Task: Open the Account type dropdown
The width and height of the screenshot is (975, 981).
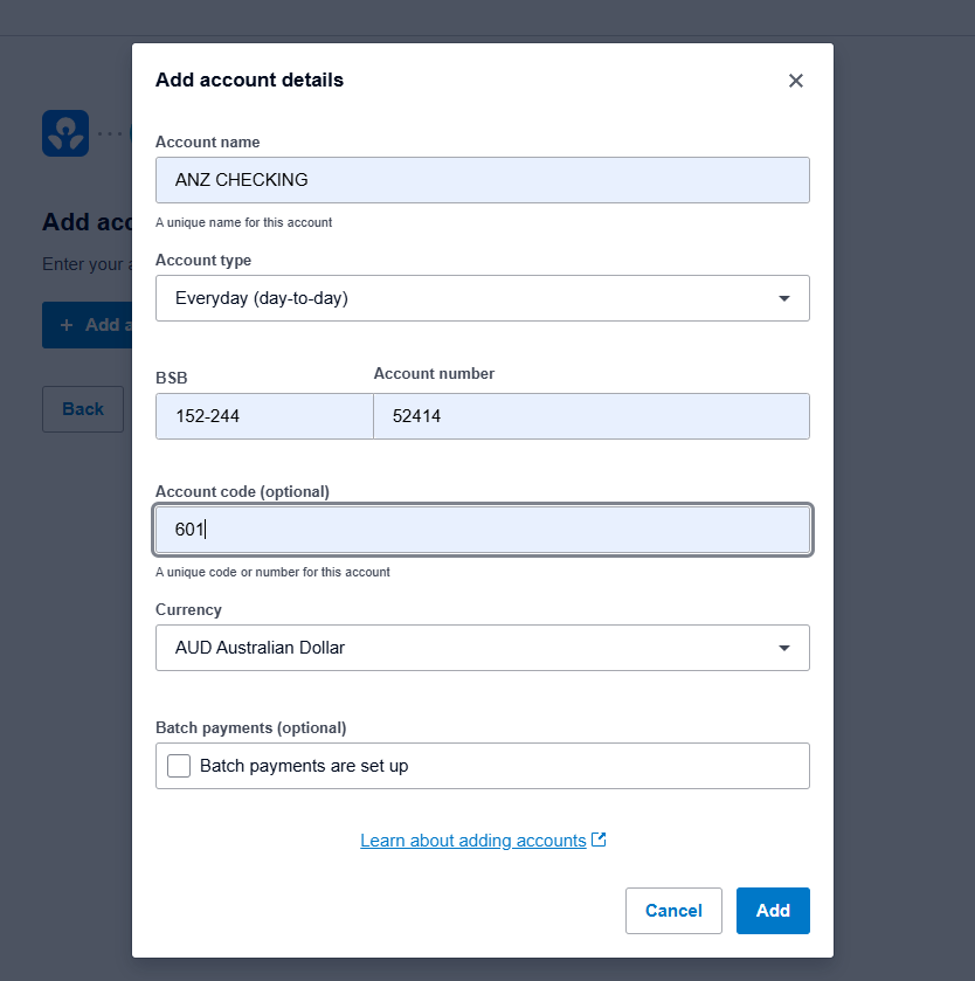Action: (482, 298)
